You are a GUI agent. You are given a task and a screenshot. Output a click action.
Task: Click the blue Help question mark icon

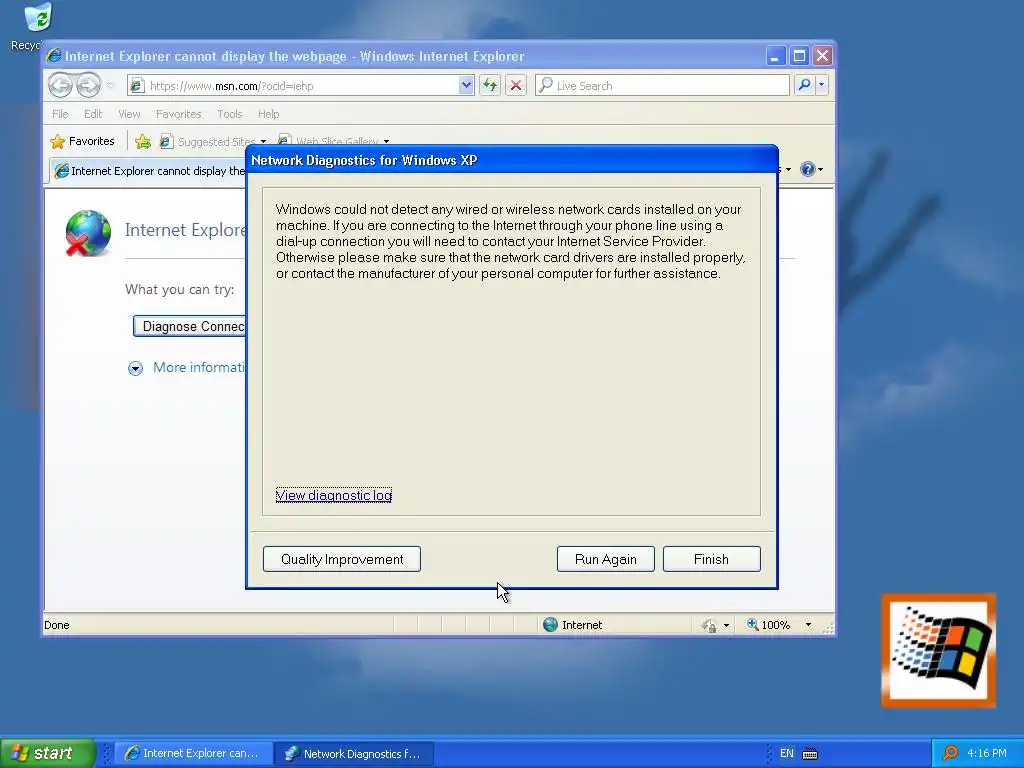click(x=807, y=169)
